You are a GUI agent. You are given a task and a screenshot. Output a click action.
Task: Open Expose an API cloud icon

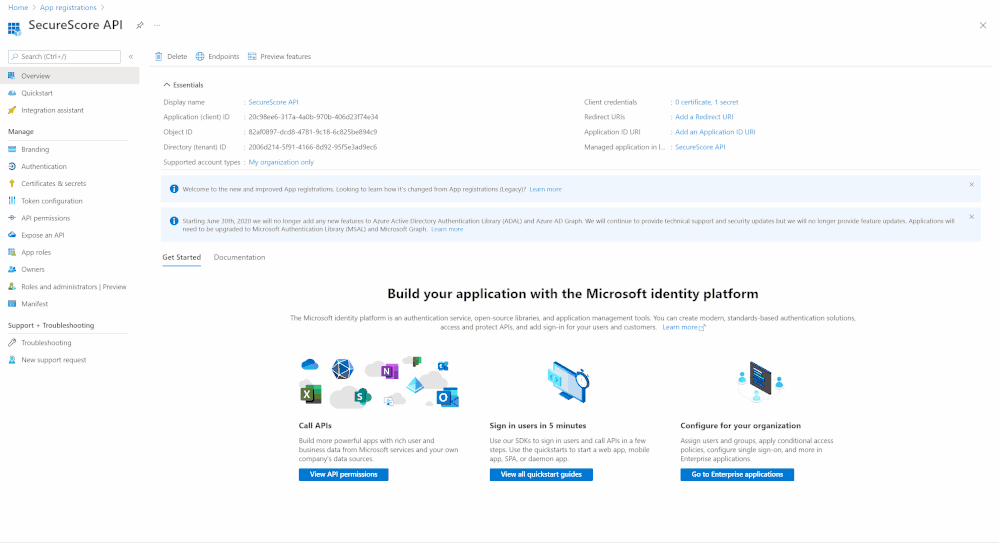tap(12, 235)
